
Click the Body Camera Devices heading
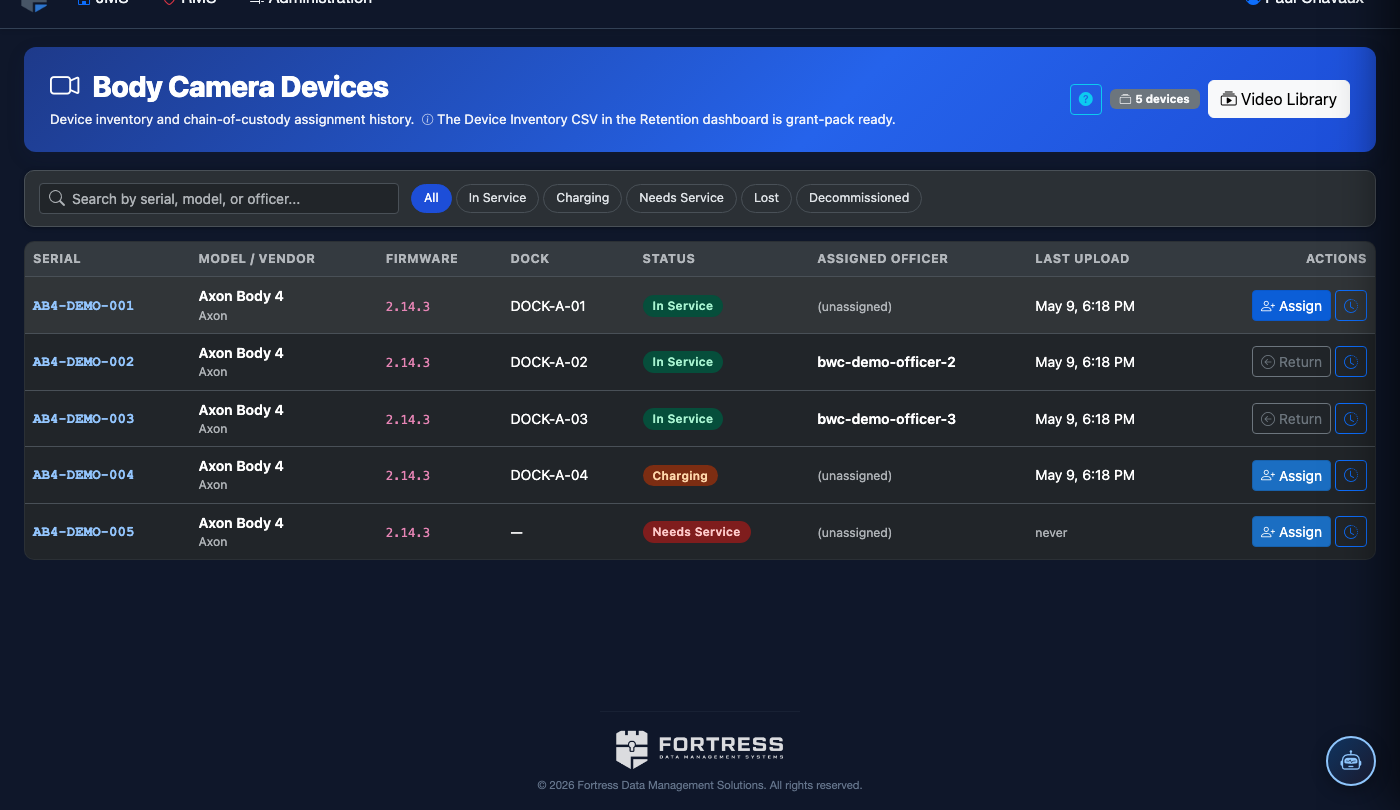click(240, 87)
